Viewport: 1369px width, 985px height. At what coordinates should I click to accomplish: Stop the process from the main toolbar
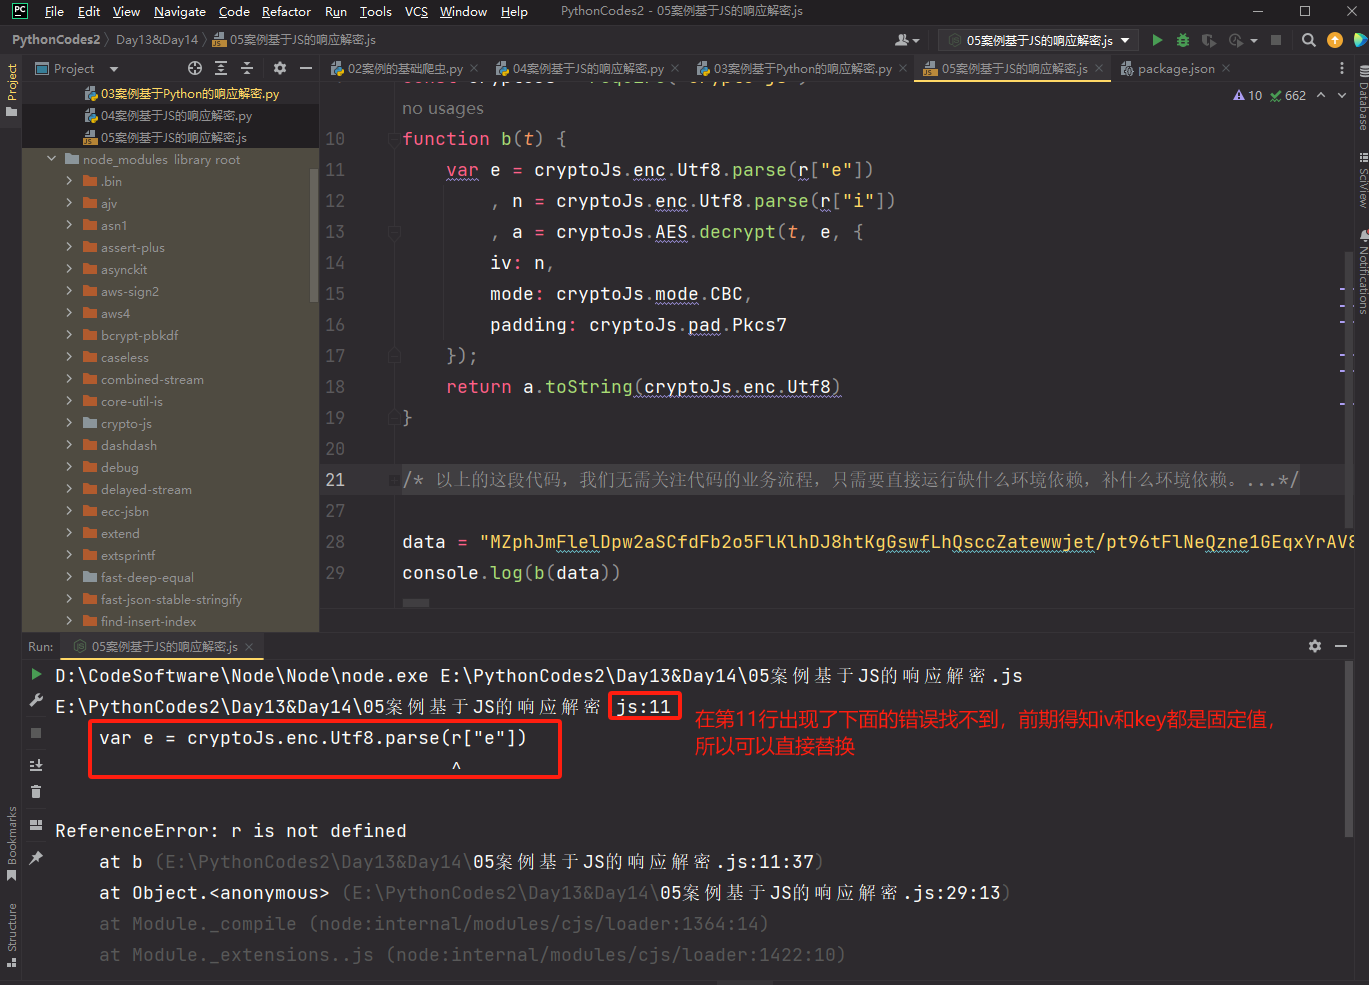[x=1276, y=40]
